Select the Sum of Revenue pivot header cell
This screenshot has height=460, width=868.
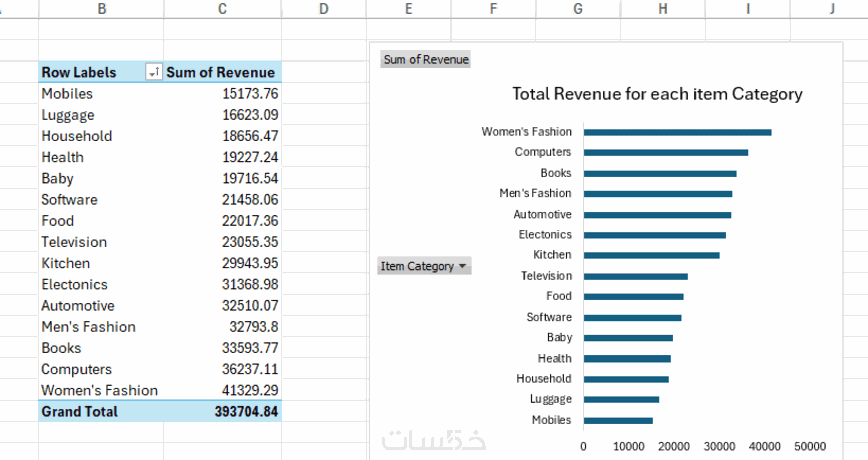pyautogui.click(x=223, y=72)
